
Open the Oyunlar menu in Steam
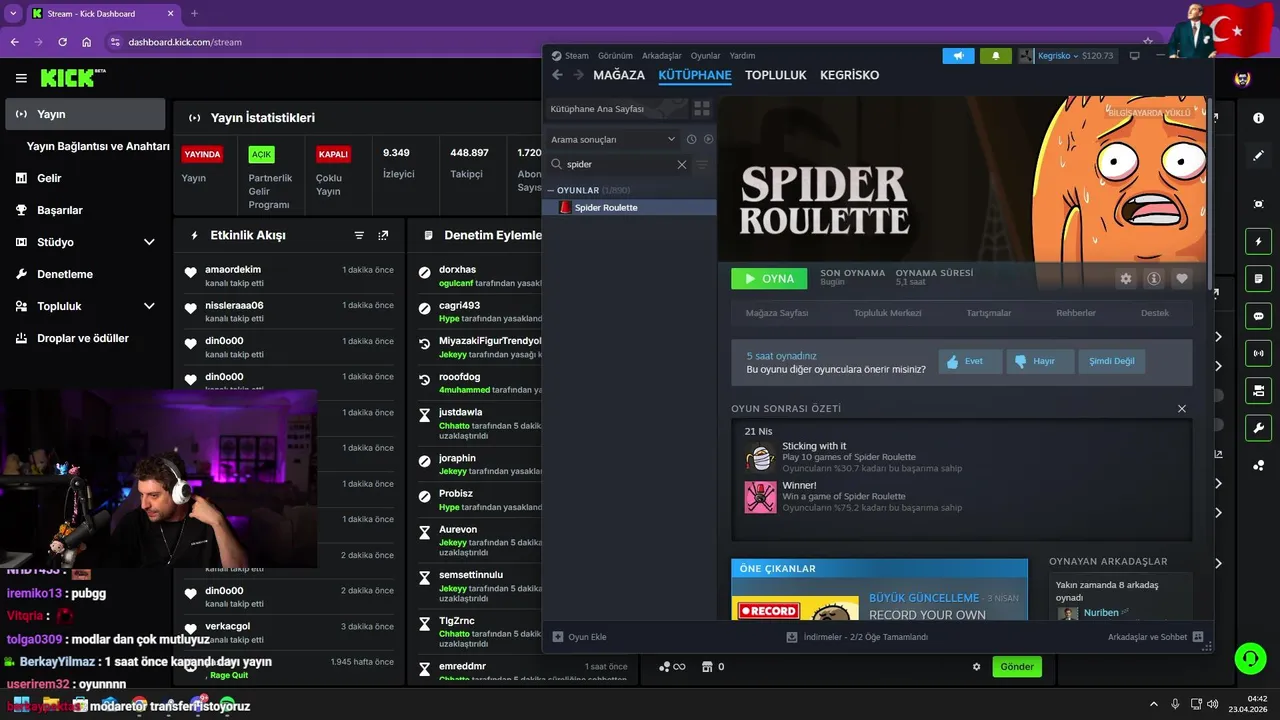pyautogui.click(x=705, y=56)
